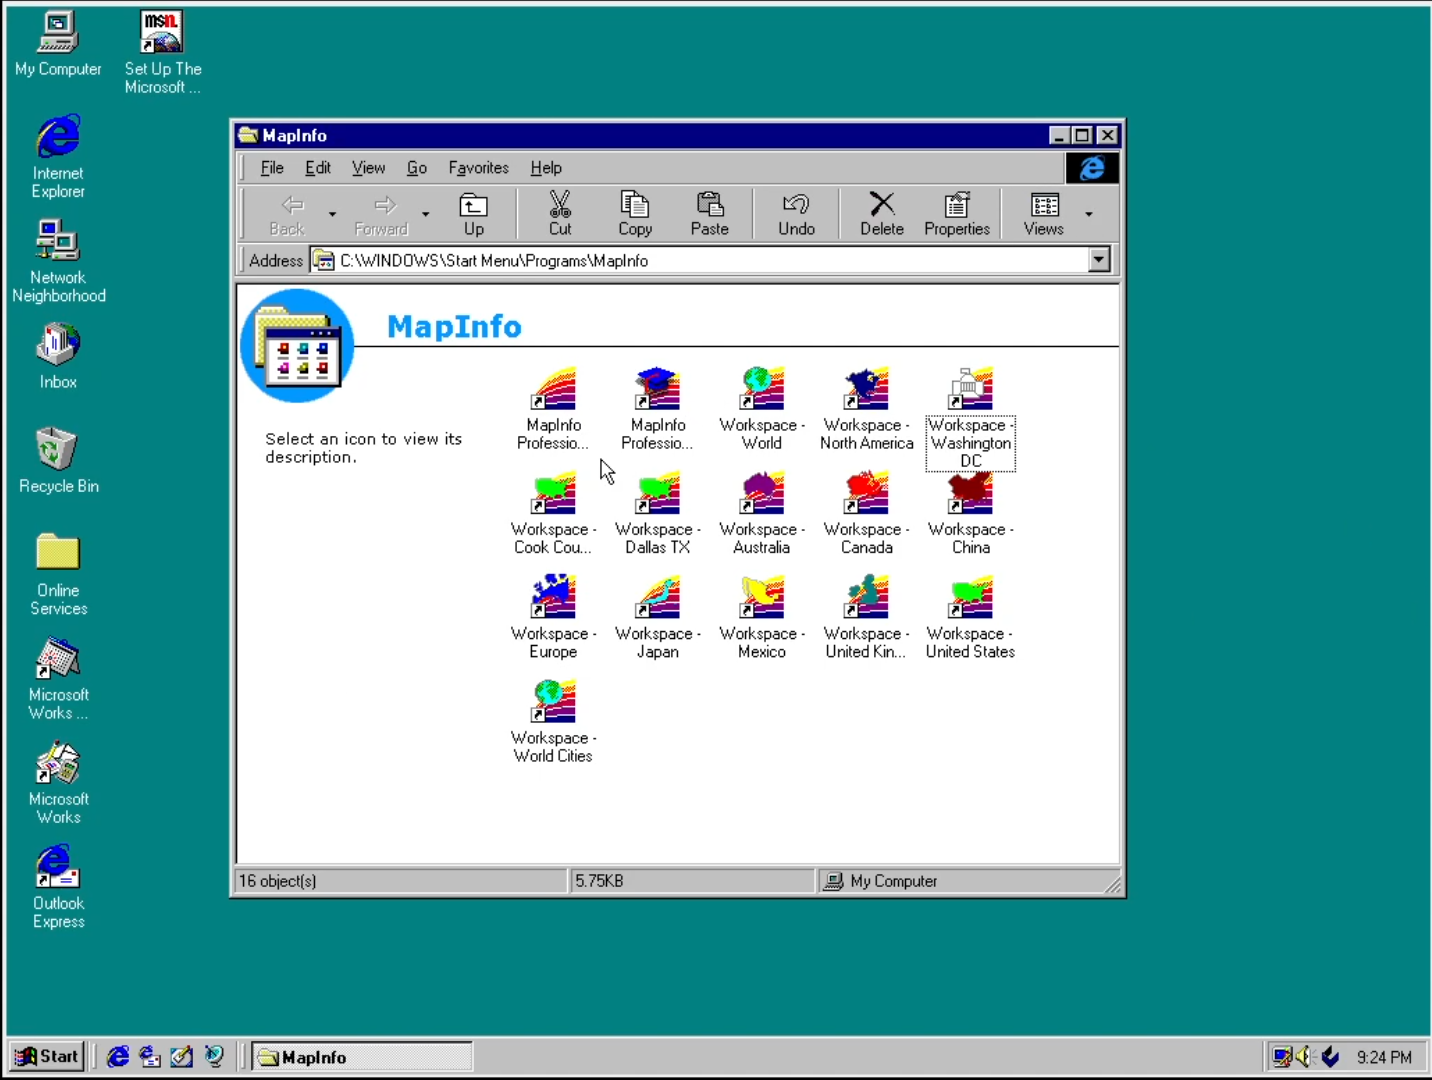
Task: Select Set Up The Microsoft... desktop icon
Action: [162, 53]
